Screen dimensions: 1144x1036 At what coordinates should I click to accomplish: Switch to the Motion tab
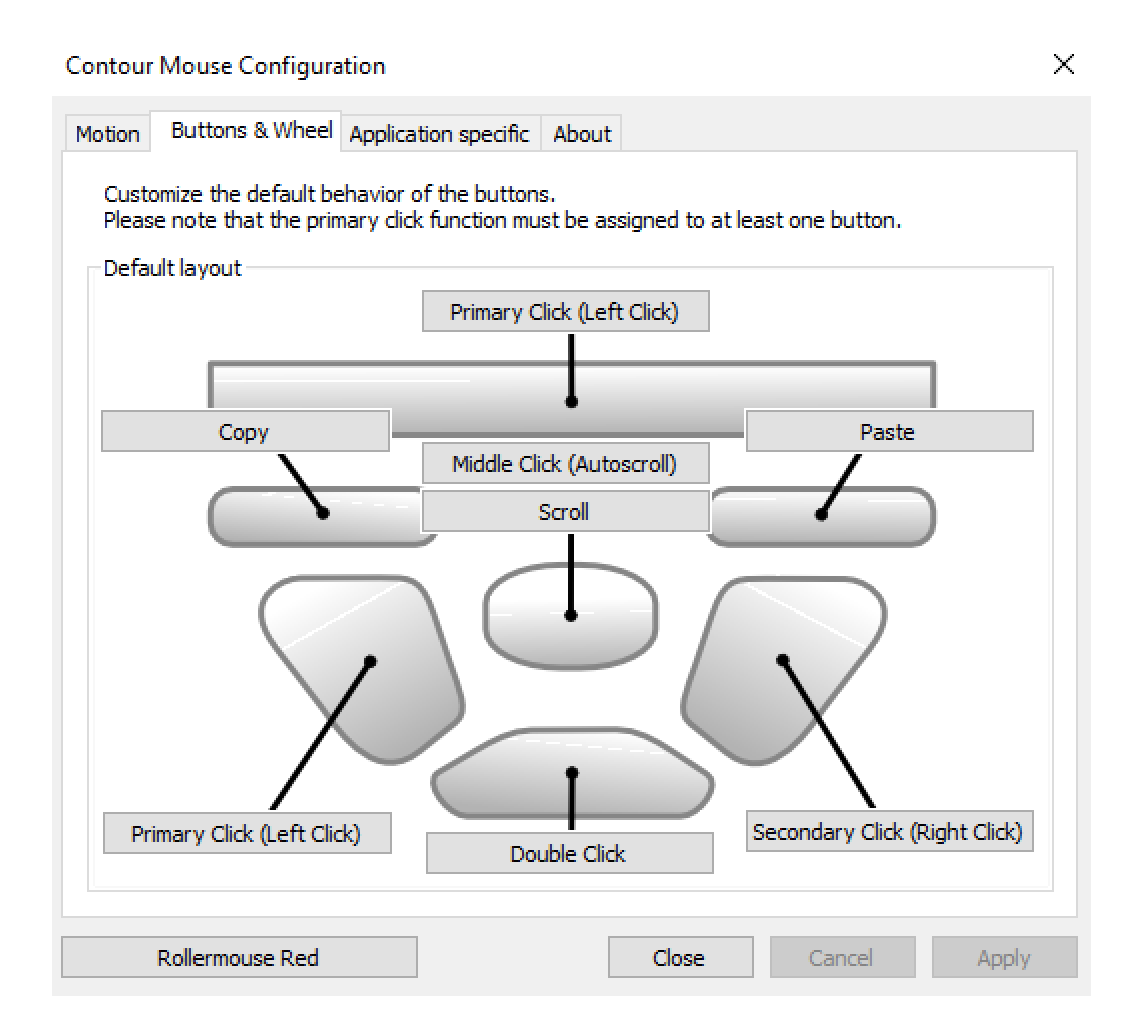(107, 134)
